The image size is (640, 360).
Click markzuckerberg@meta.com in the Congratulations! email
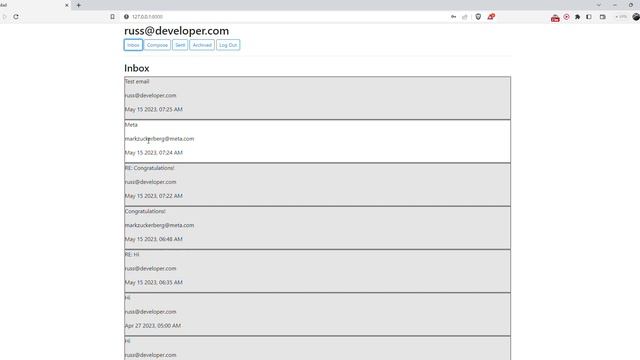(x=159, y=225)
